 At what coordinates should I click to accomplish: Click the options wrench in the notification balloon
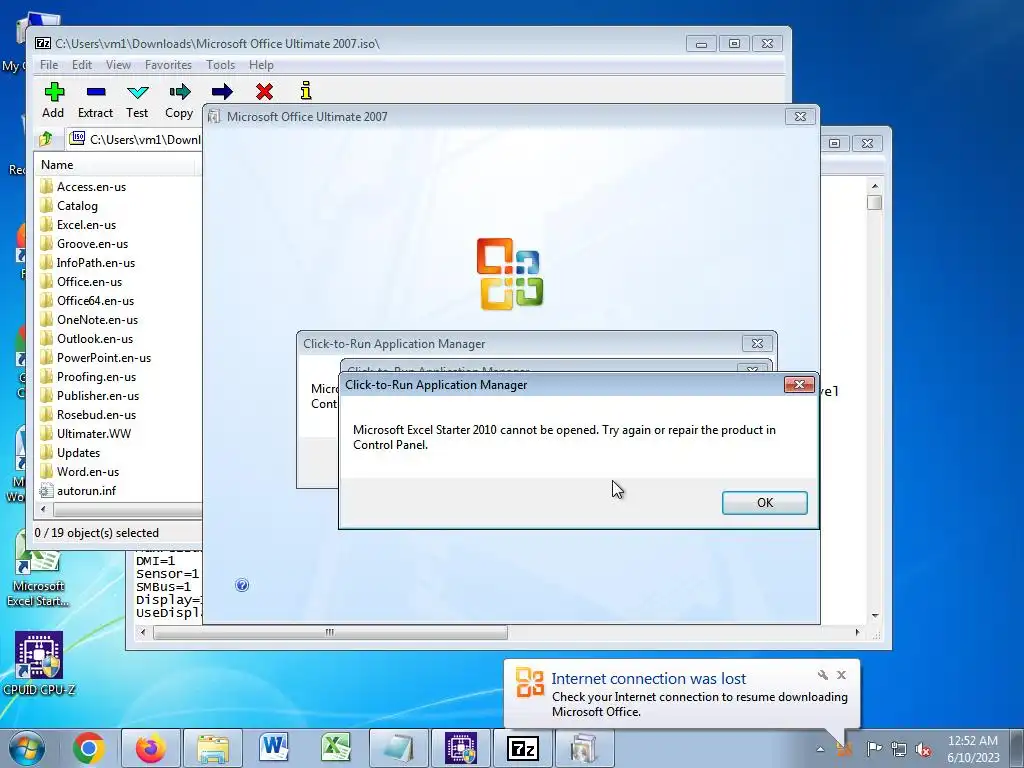tap(823, 675)
